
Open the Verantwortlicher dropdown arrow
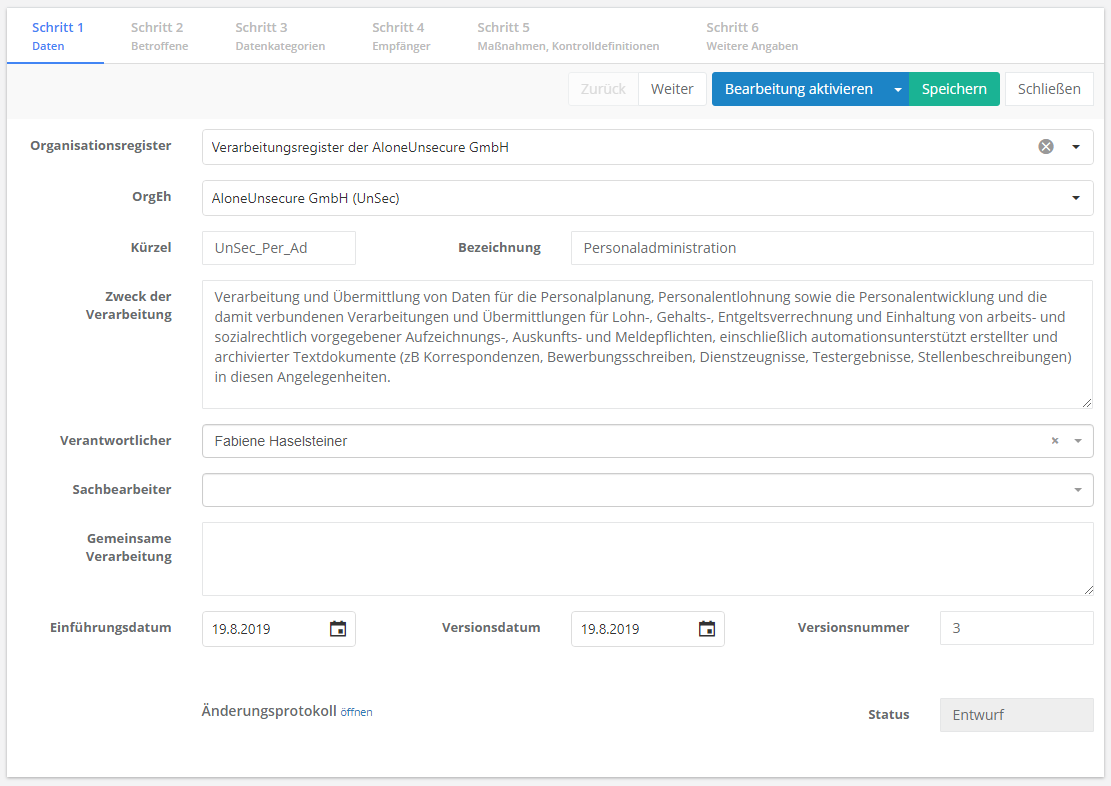[x=1078, y=441]
